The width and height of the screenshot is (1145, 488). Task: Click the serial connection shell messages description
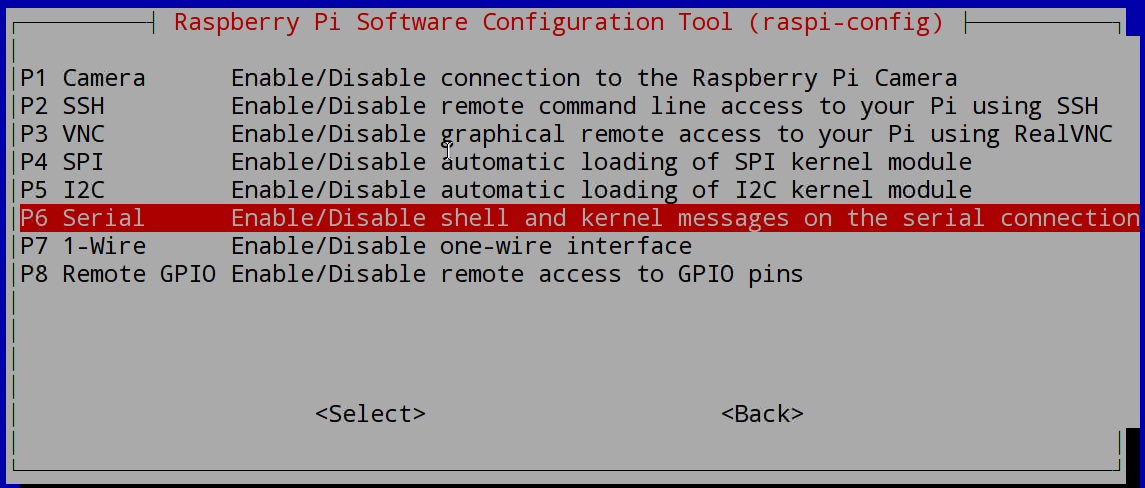click(x=685, y=218)
